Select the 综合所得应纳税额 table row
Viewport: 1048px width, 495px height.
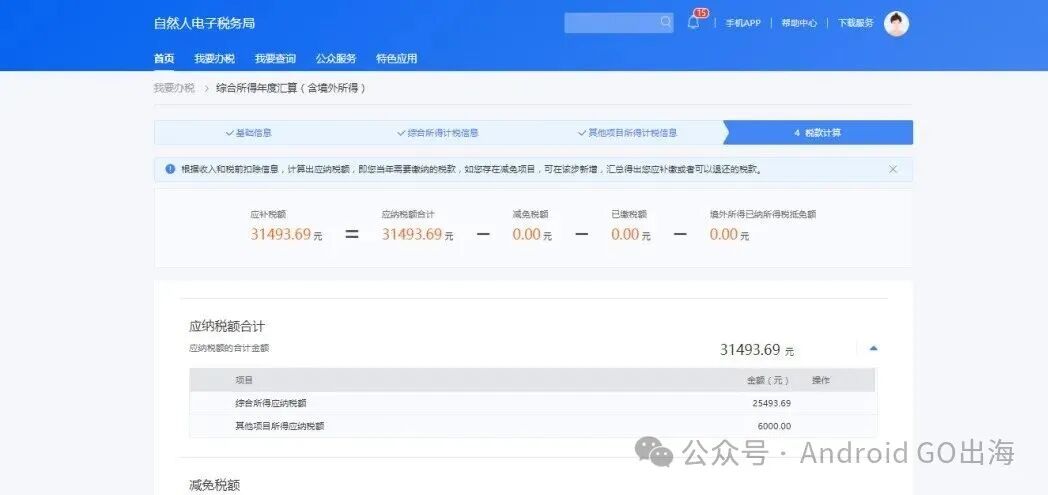click(533, 403)
